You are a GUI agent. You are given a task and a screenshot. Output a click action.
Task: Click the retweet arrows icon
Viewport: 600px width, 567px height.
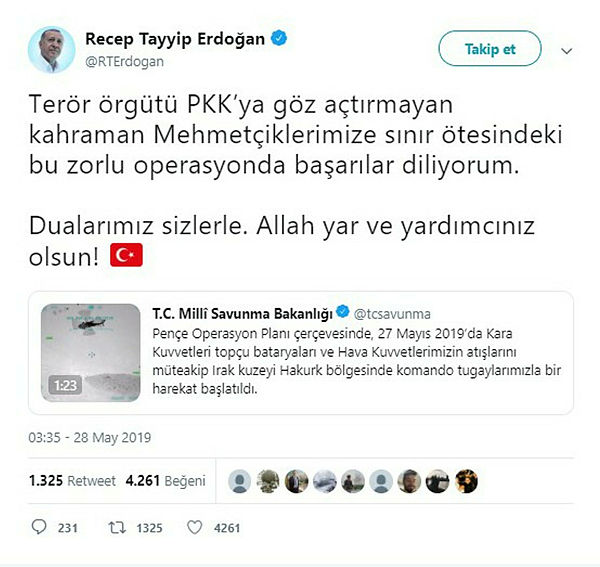[x=117, y=528]
